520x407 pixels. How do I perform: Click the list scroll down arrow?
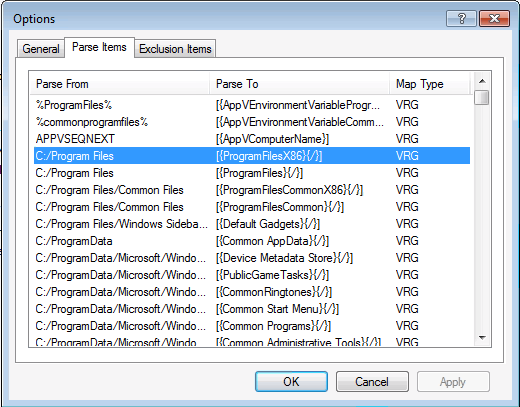point(482,337)
